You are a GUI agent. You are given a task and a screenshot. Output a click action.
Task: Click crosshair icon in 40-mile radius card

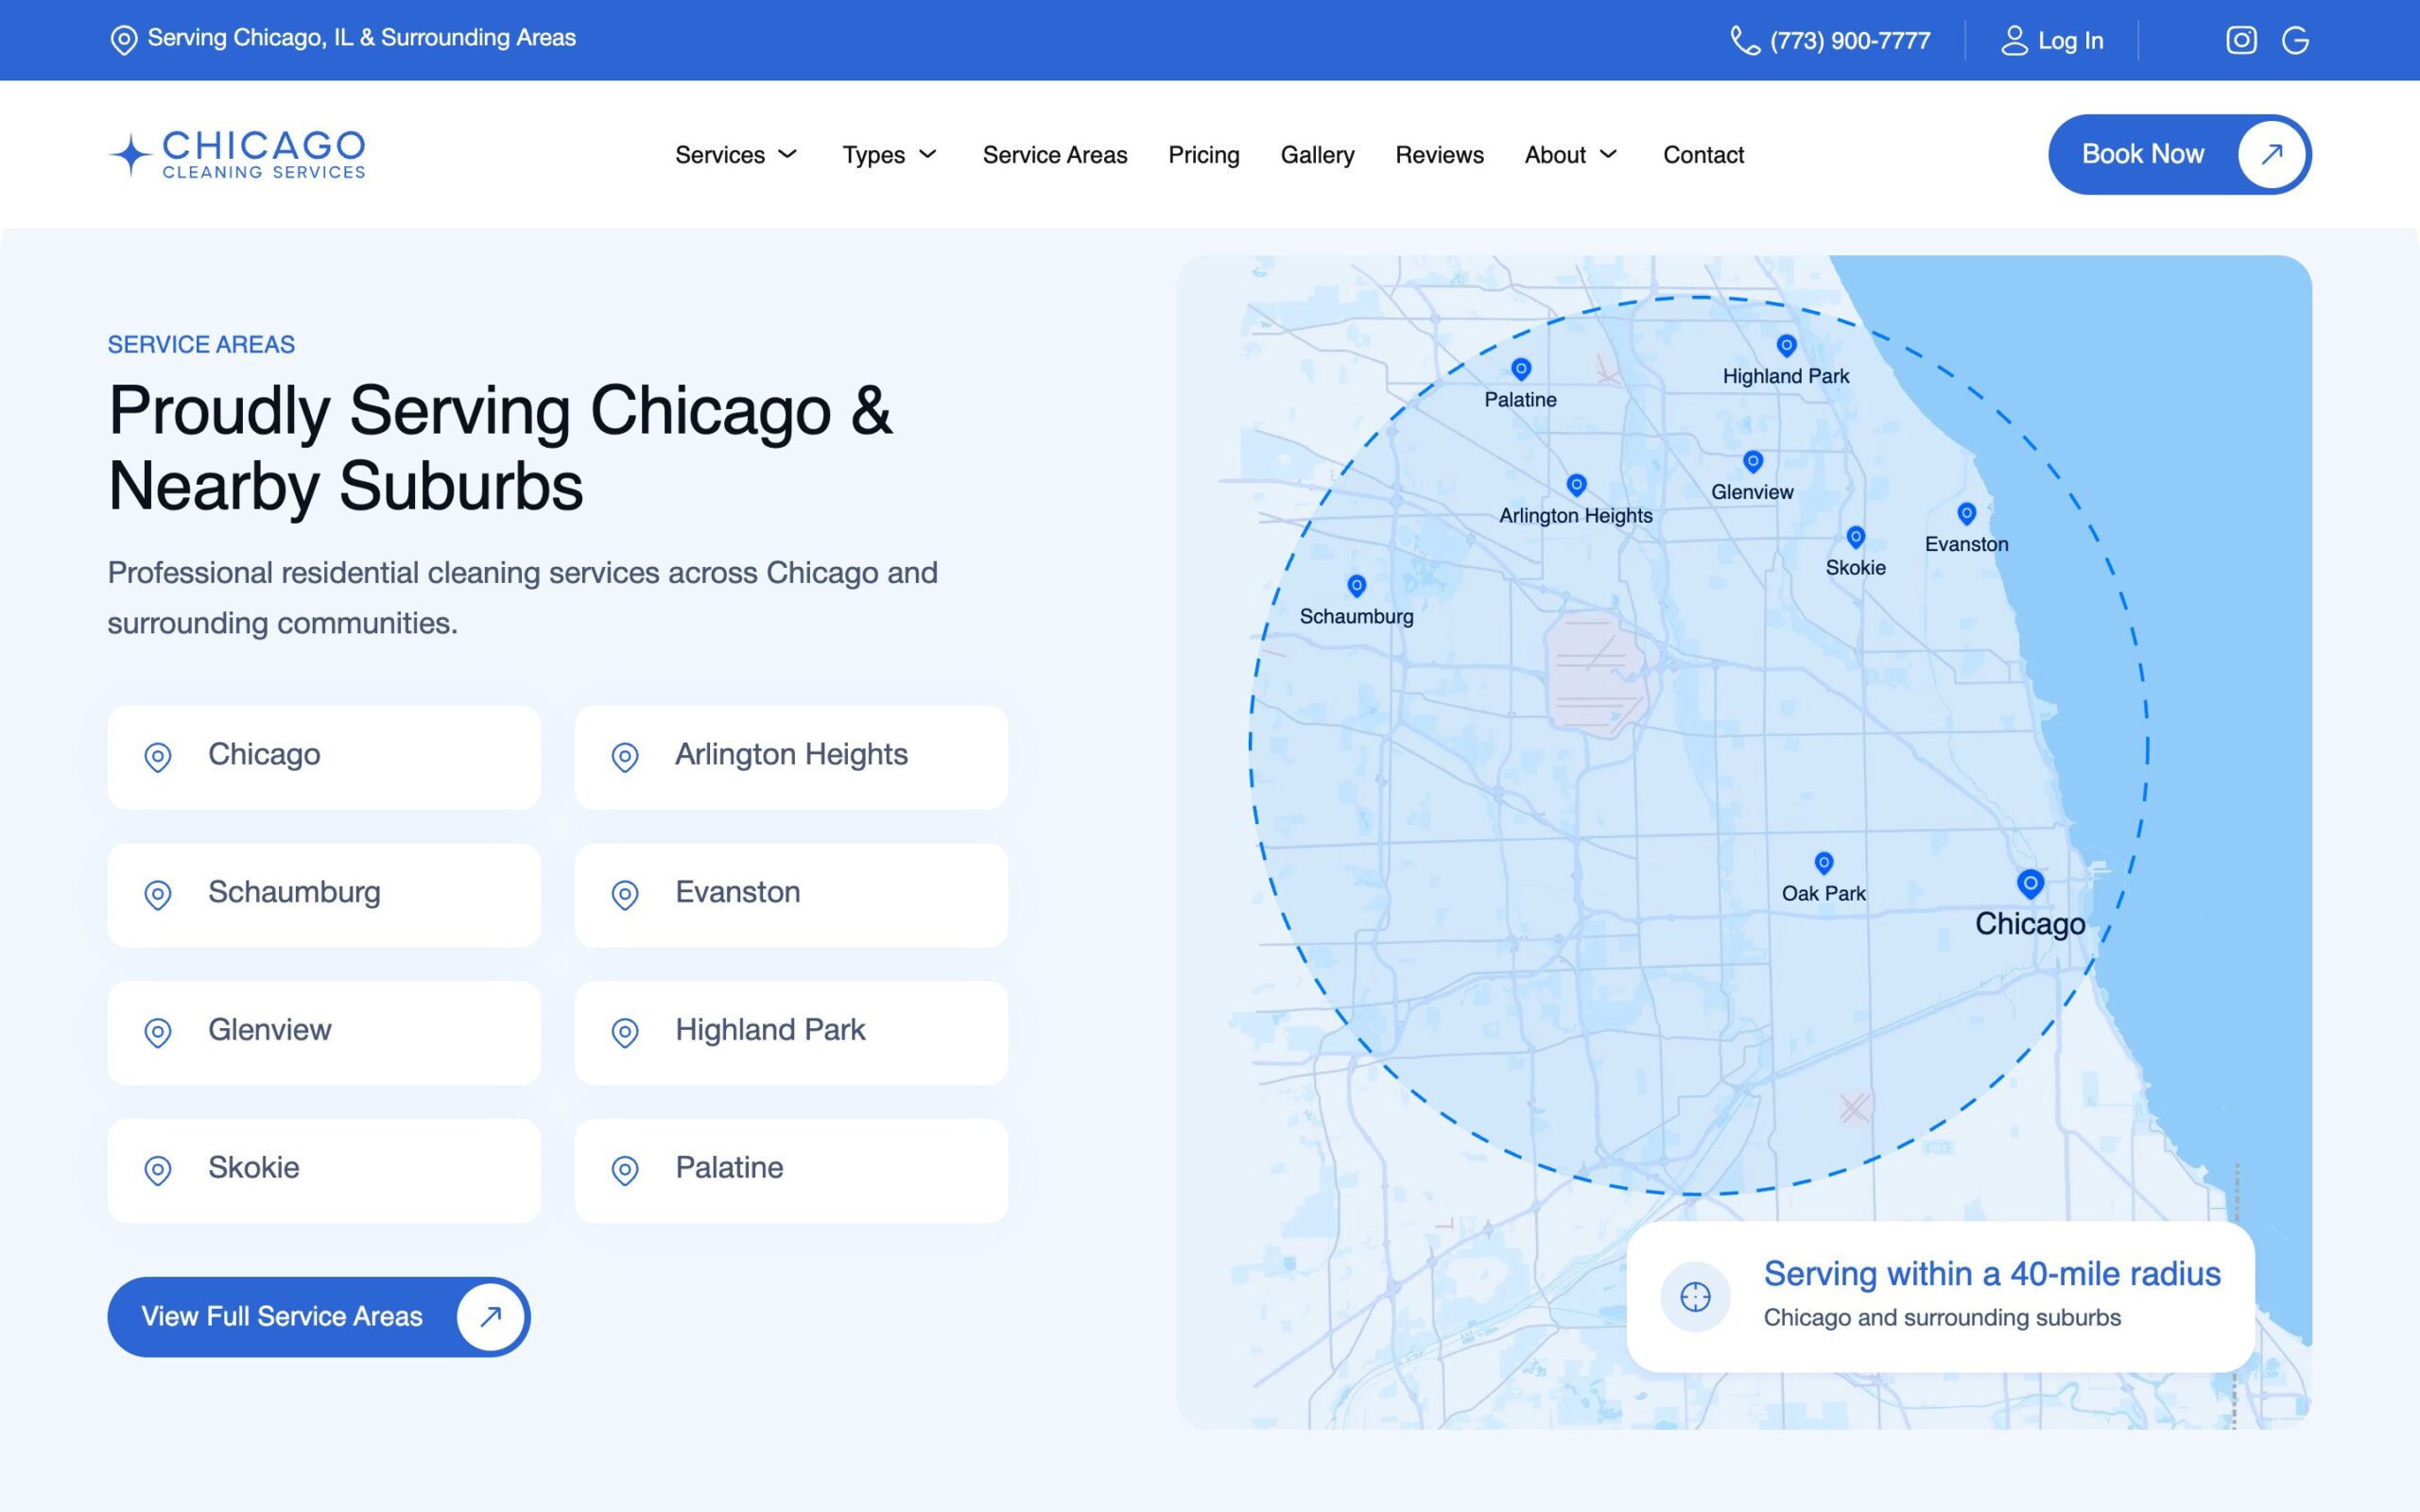1695,1297
